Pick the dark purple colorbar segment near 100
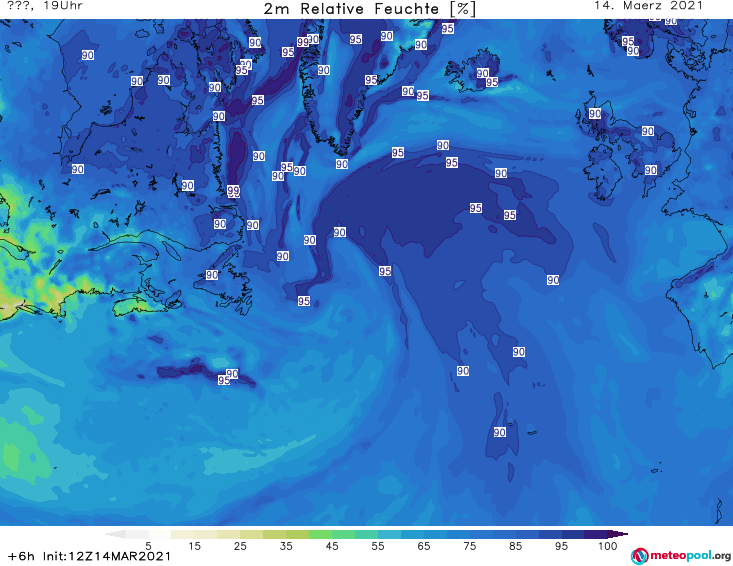 tap(596, 534)
